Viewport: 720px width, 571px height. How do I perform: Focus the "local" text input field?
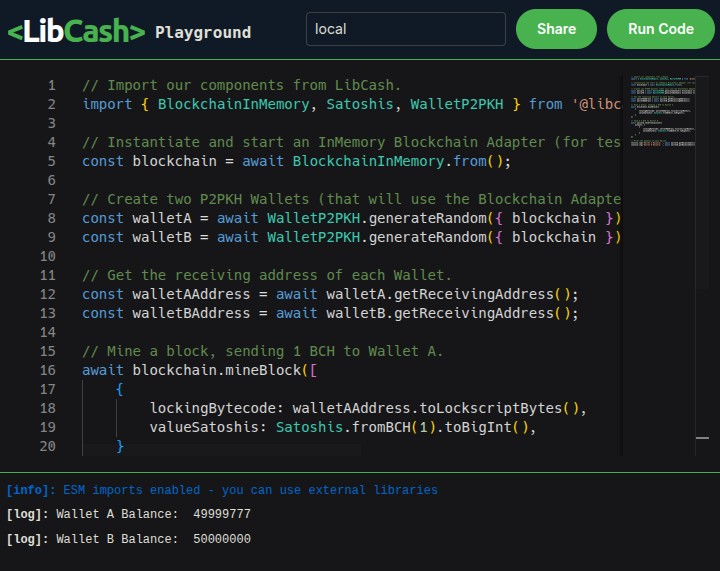coord(405,29)
